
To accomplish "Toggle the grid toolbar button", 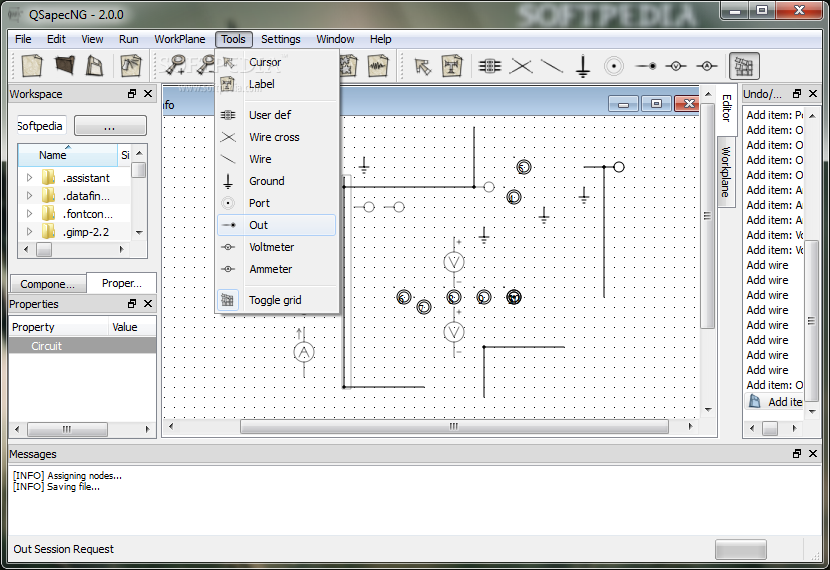I will (x=744, y=66).
